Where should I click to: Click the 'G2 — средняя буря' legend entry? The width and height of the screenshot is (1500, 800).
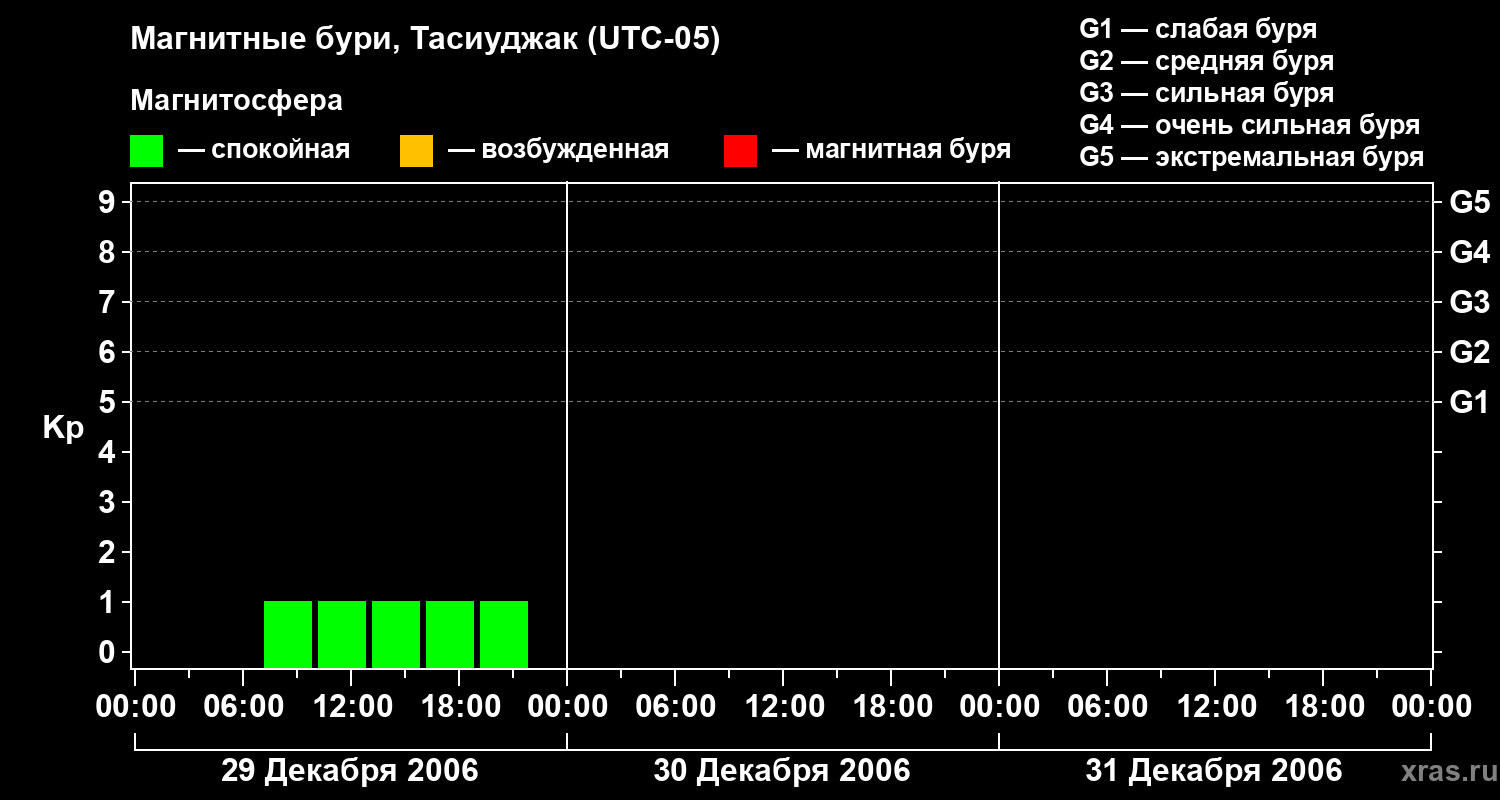pyautogui.click(x=1206, y=61)
